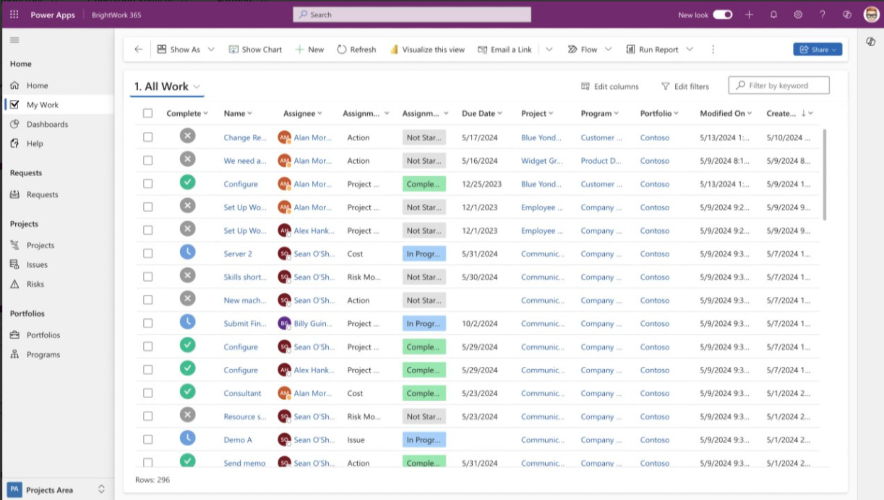Click the Filter by keyword field
The image size is (884, 500).
[x=779, y=86]
